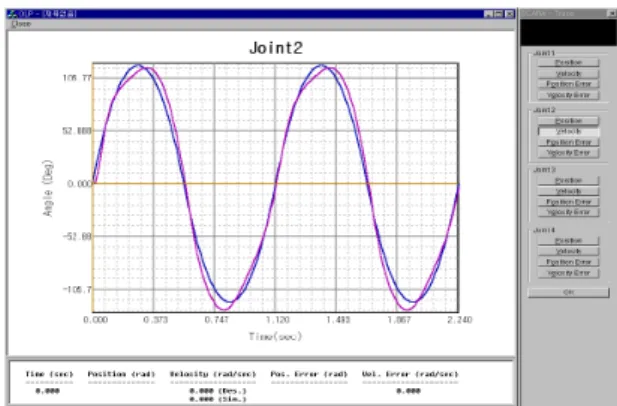Minimize the Joint2 plot window
The image size is (617, 406).
(x=488, y=14)
